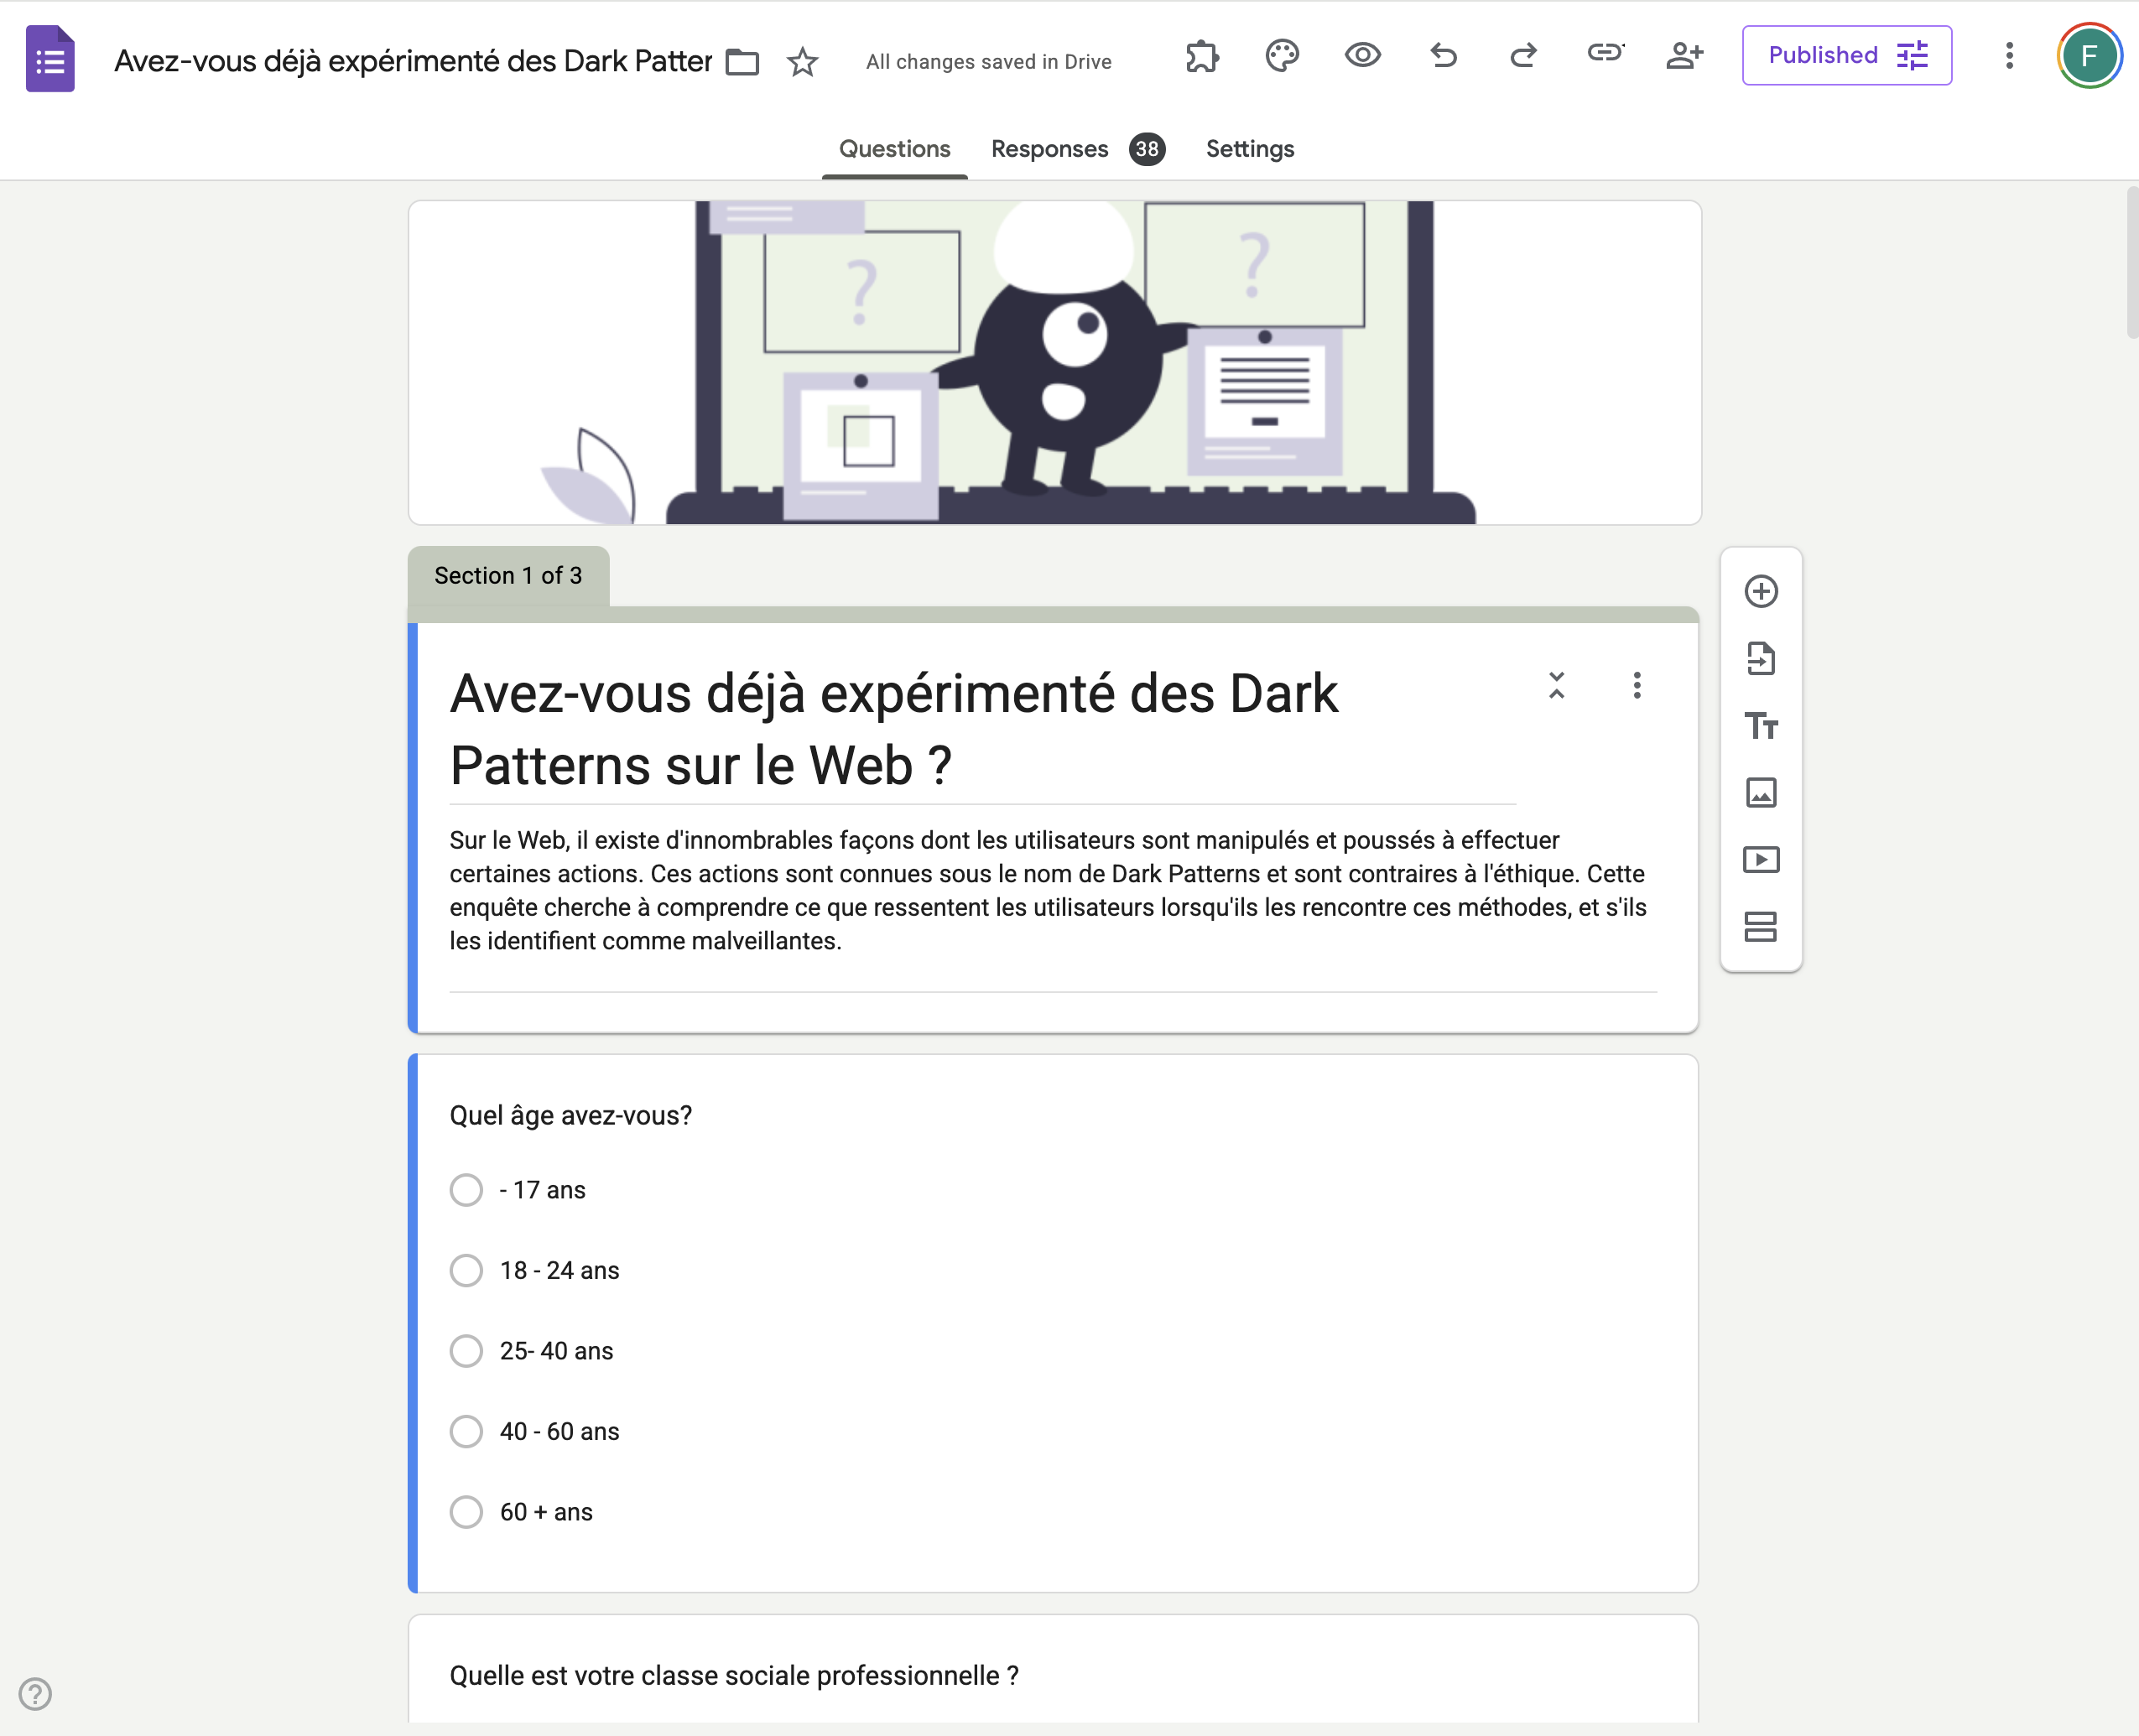Viewport: 2139px width, 1736px height.
Task: Redo the last change
Action: click(x=1523, y=57)
